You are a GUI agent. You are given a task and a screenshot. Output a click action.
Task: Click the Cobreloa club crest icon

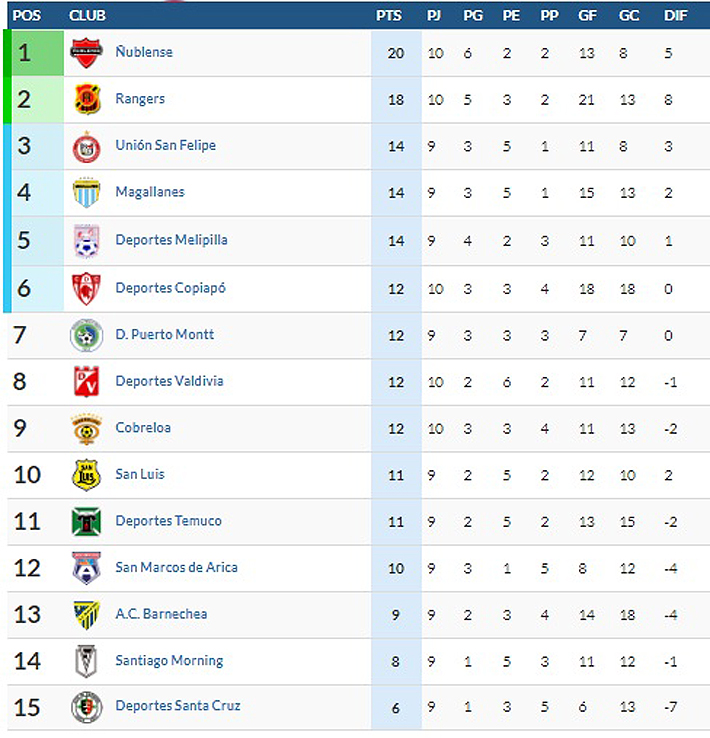coord(86,428)
